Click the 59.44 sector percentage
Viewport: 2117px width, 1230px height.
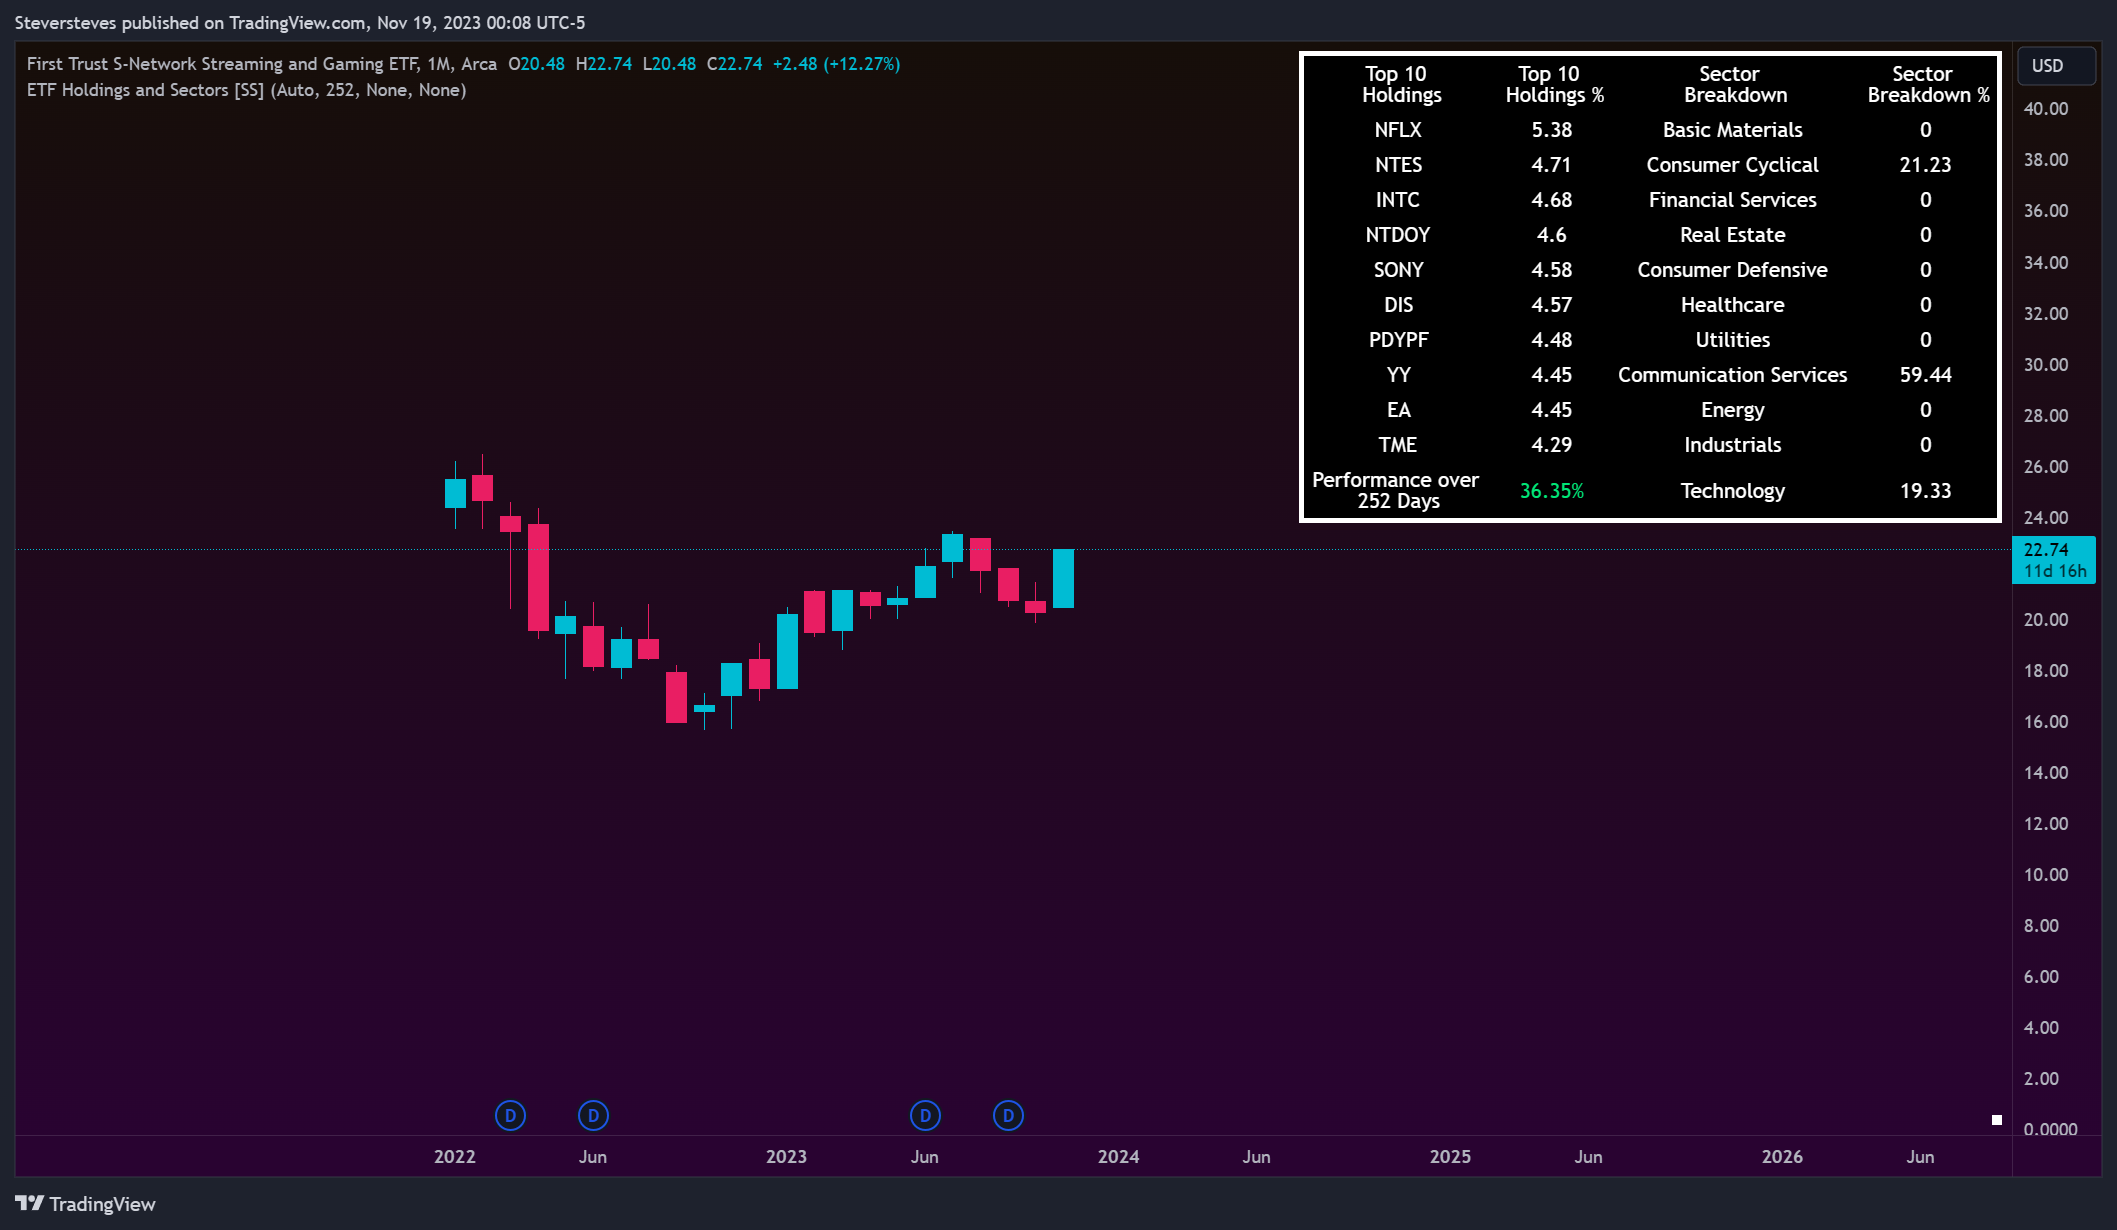[1925, 375]
